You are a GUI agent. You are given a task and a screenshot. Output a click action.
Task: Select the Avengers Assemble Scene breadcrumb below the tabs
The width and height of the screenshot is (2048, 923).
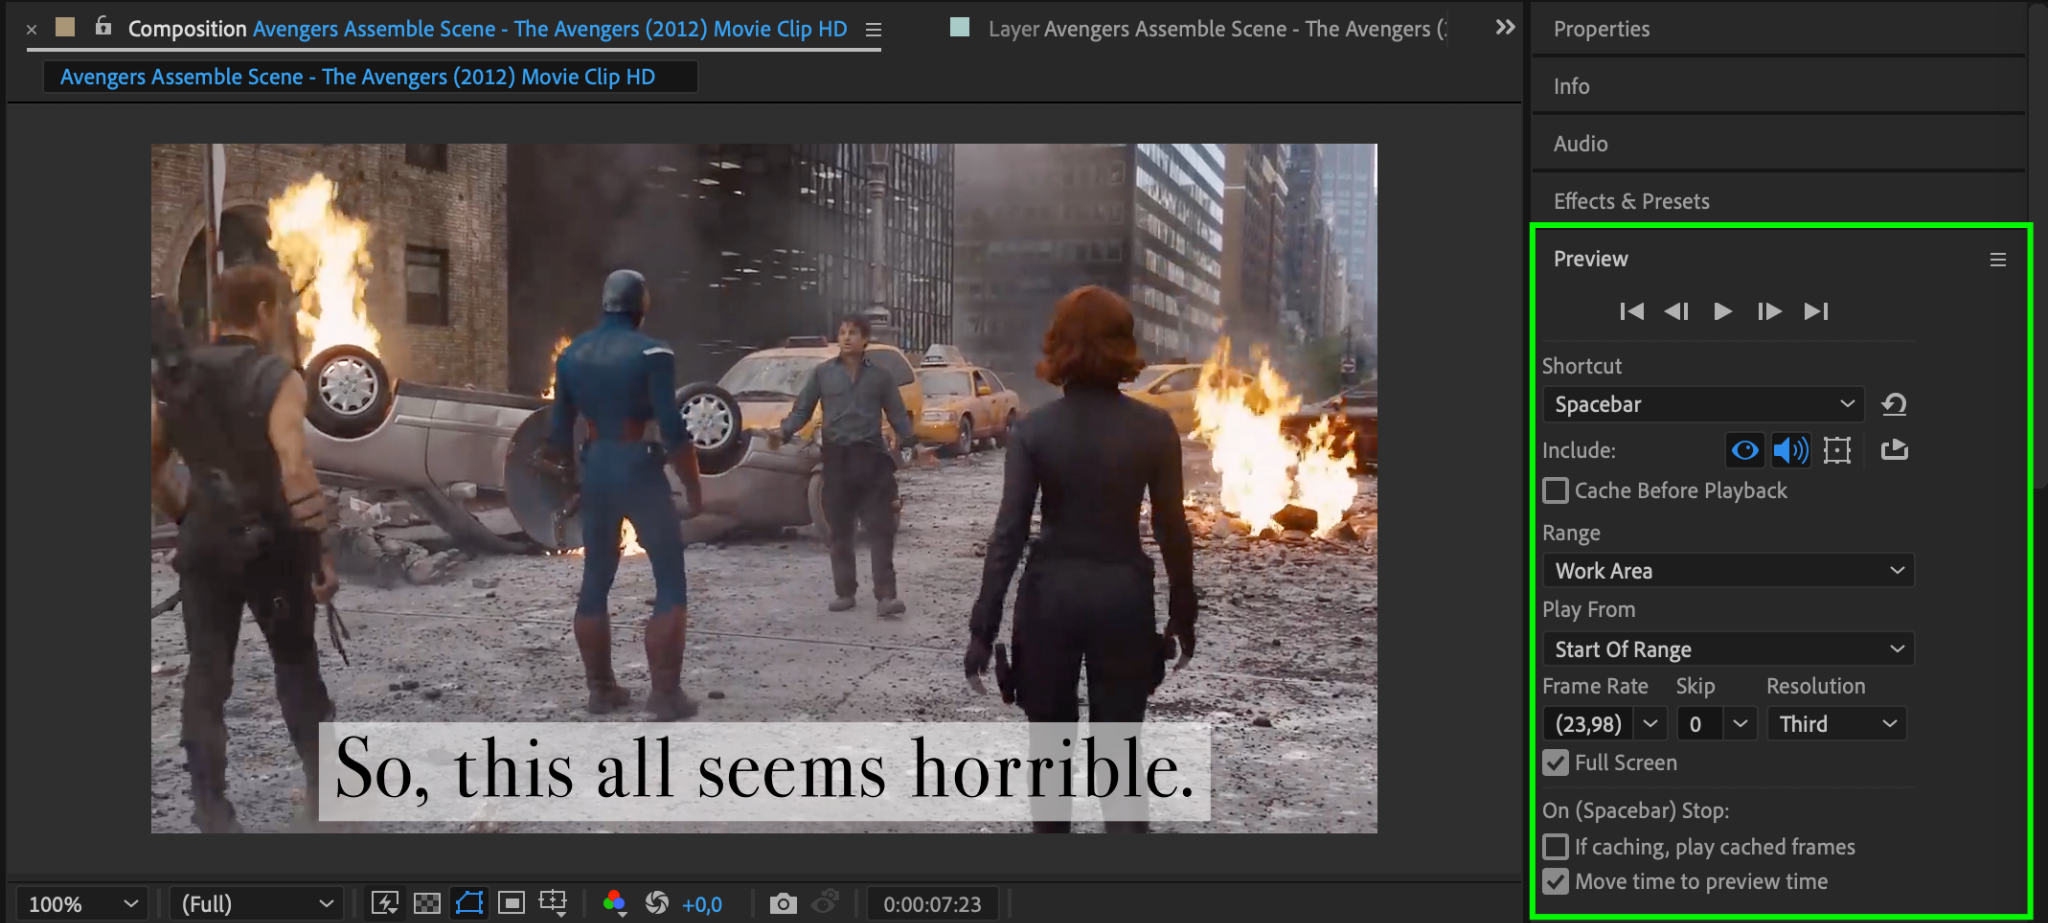pos(357,77)
